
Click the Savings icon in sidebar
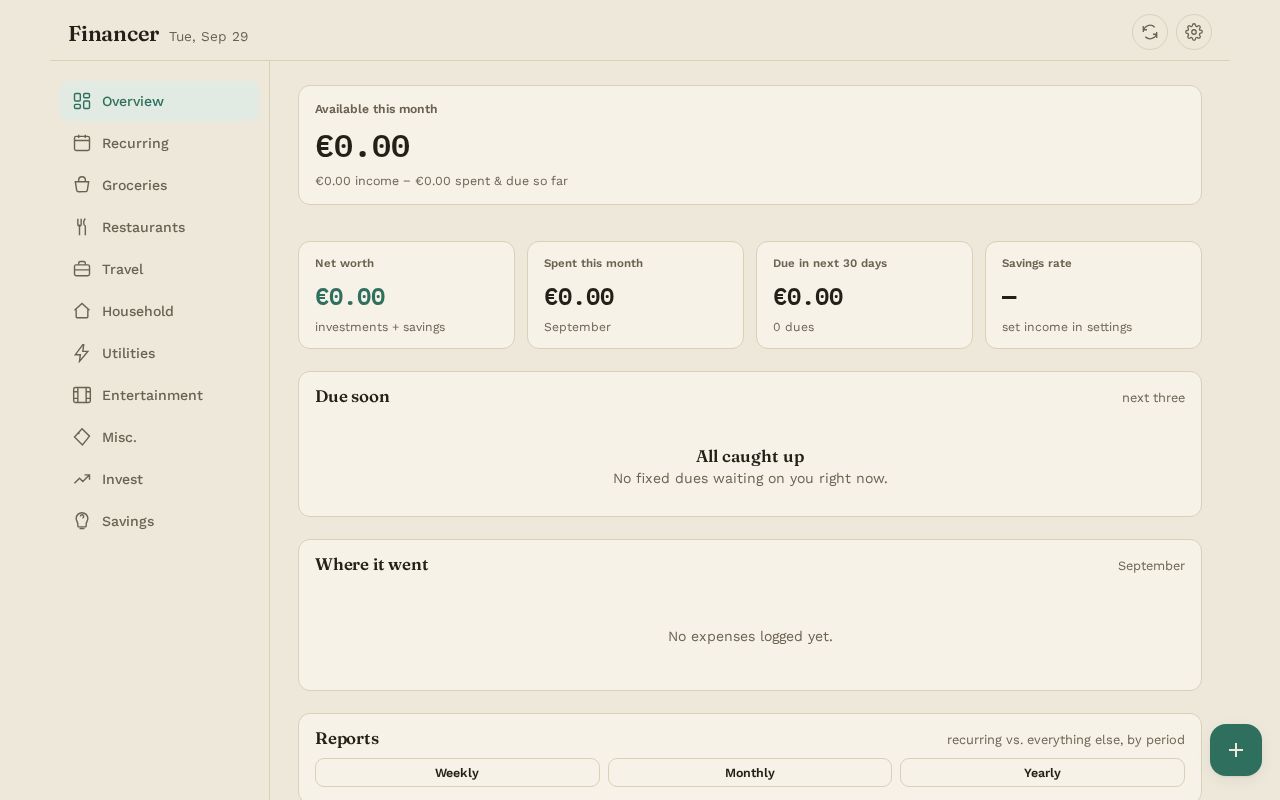click(x=82, y=521)
